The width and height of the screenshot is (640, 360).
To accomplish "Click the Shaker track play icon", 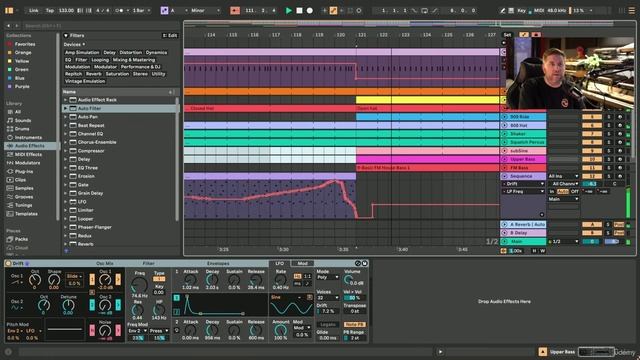I will pyautogui.click(x=504, y=134).
